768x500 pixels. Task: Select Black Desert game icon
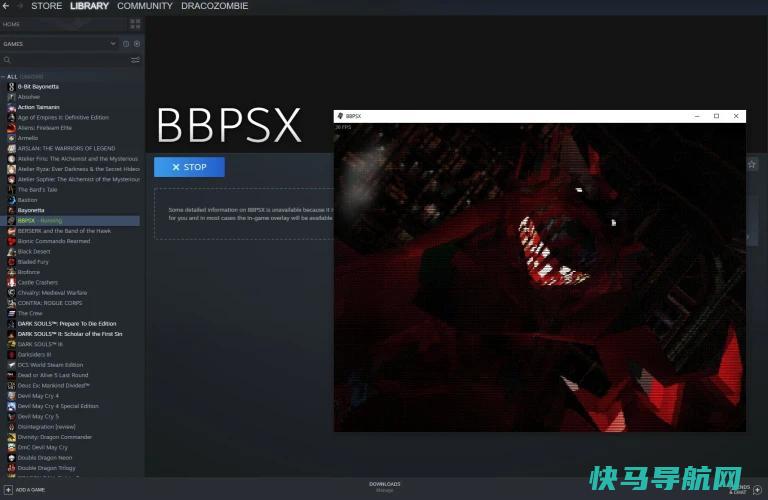11,251
